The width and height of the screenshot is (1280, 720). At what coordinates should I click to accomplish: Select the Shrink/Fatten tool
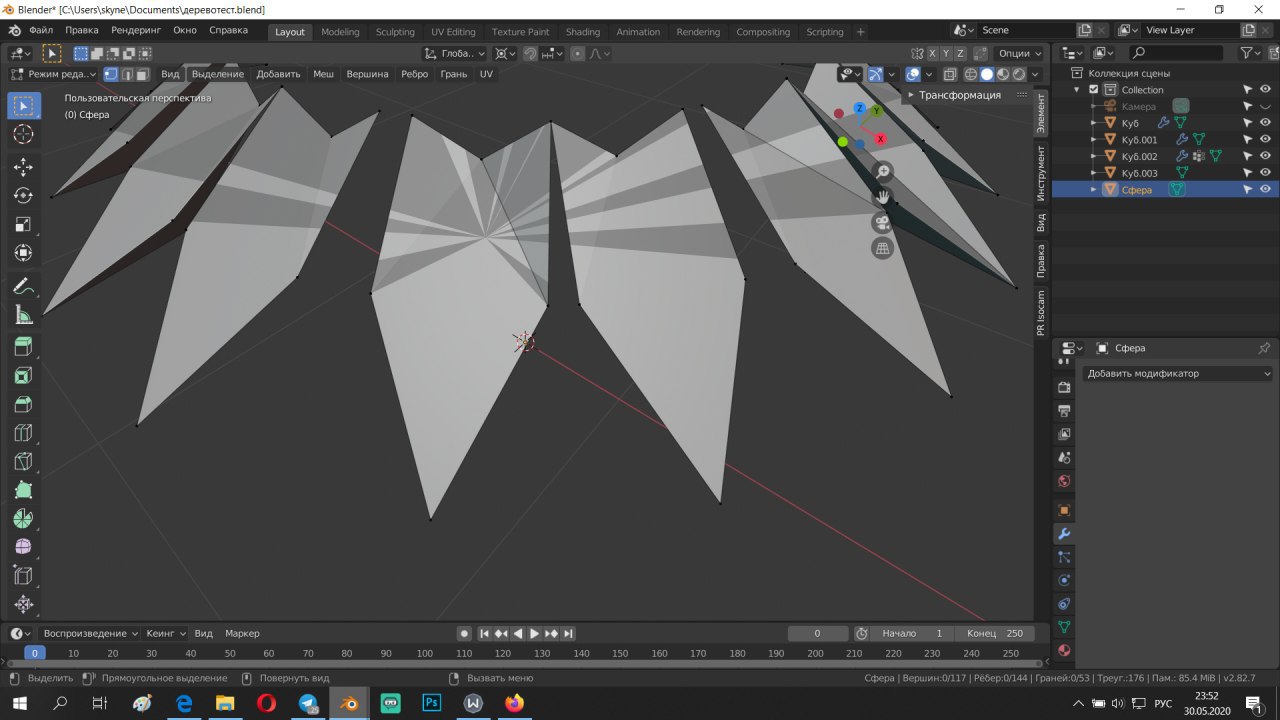click(24, 604)
